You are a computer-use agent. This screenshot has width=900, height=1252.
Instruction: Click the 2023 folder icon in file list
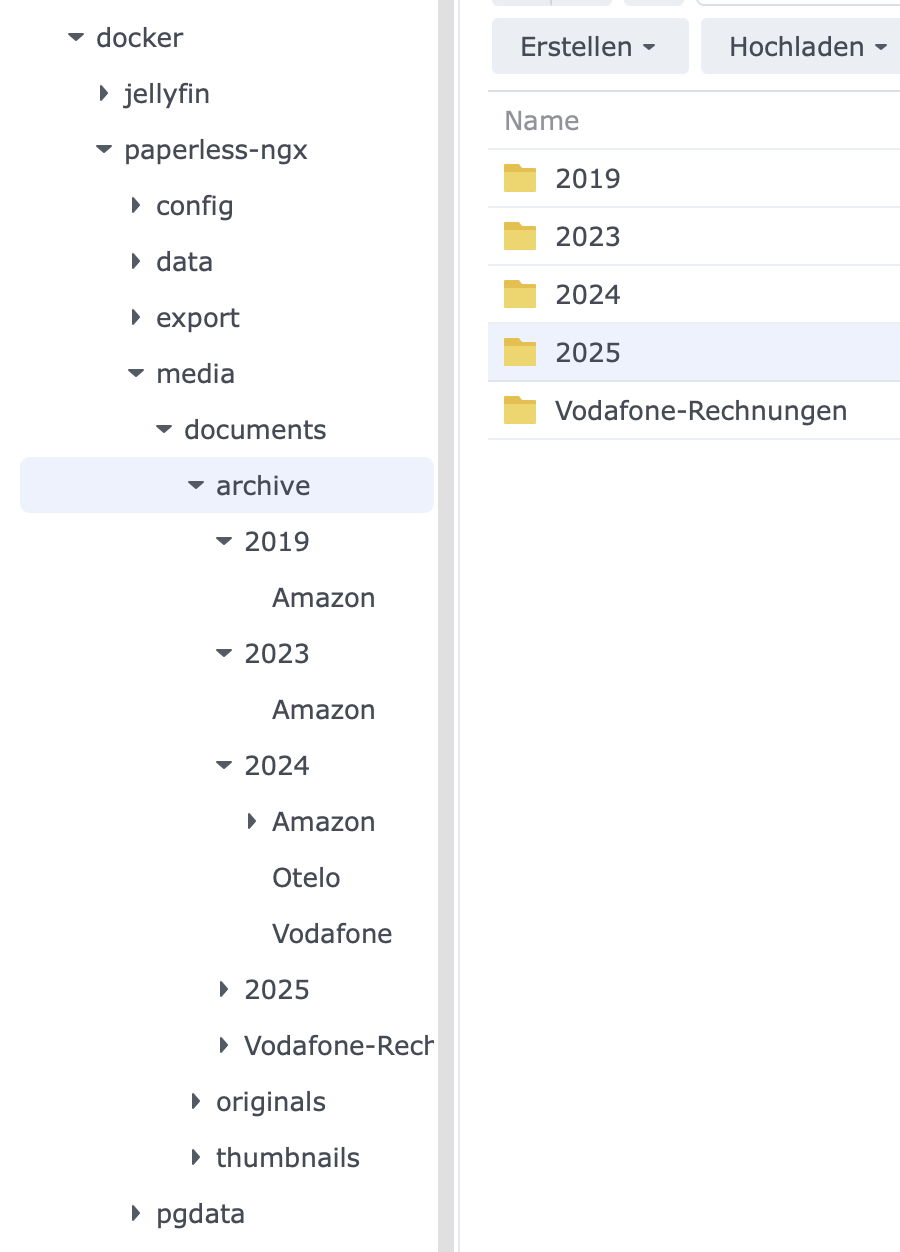coord(520,236)
